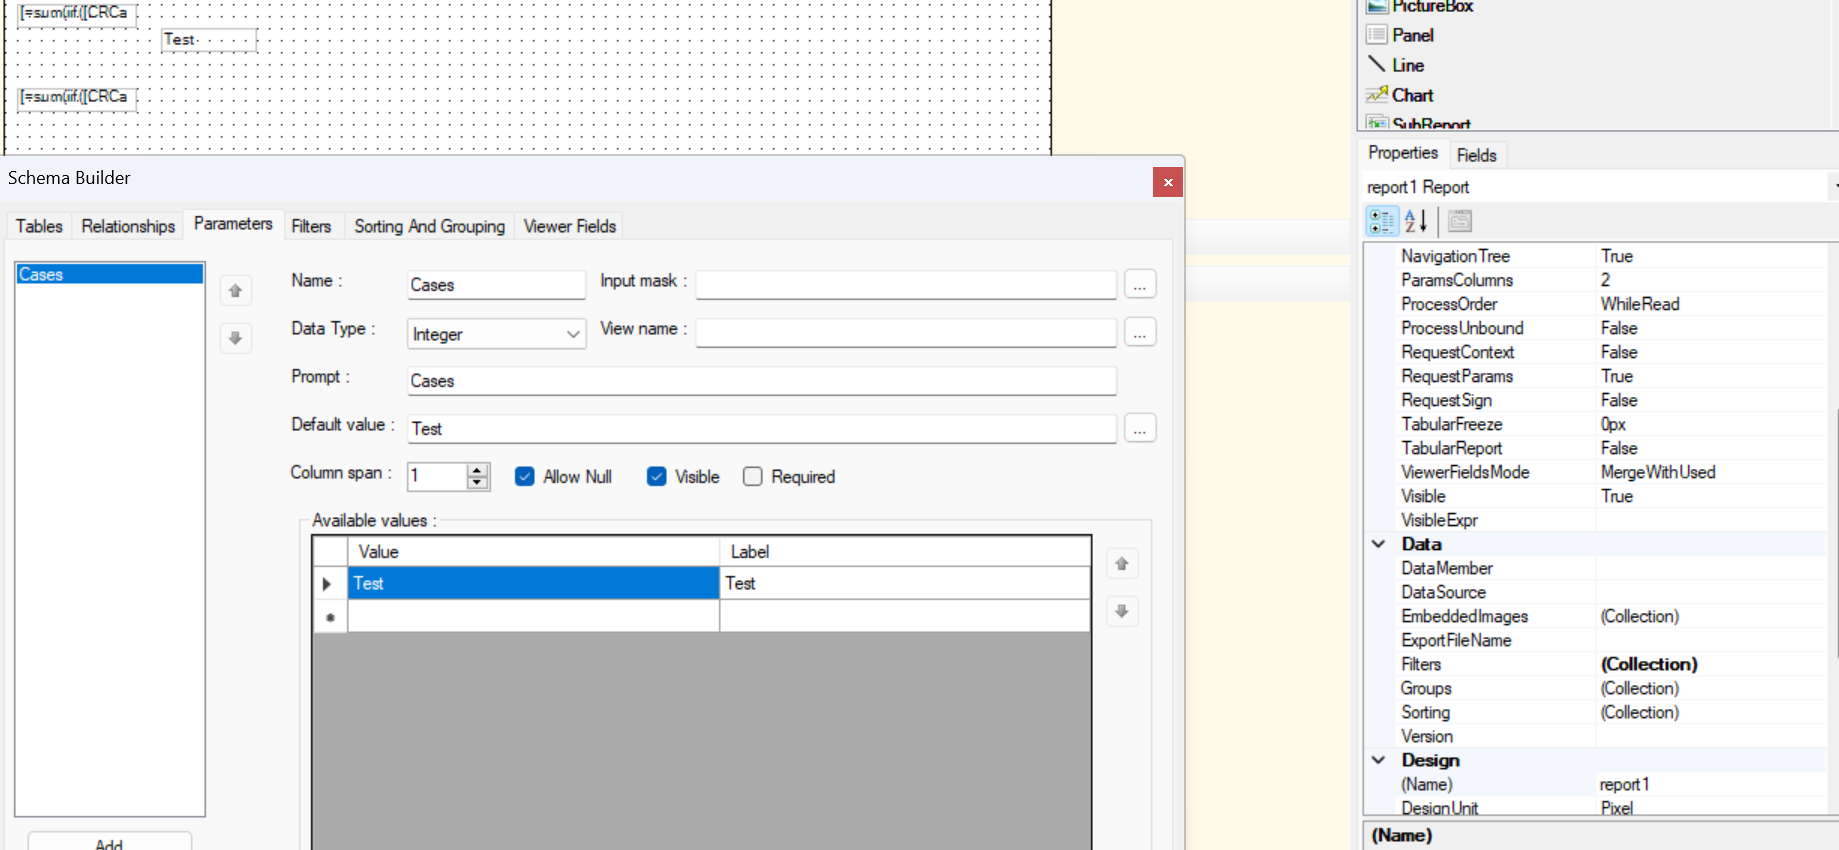Move Cases parameter up with arrow icon

[x=236, y=290]
